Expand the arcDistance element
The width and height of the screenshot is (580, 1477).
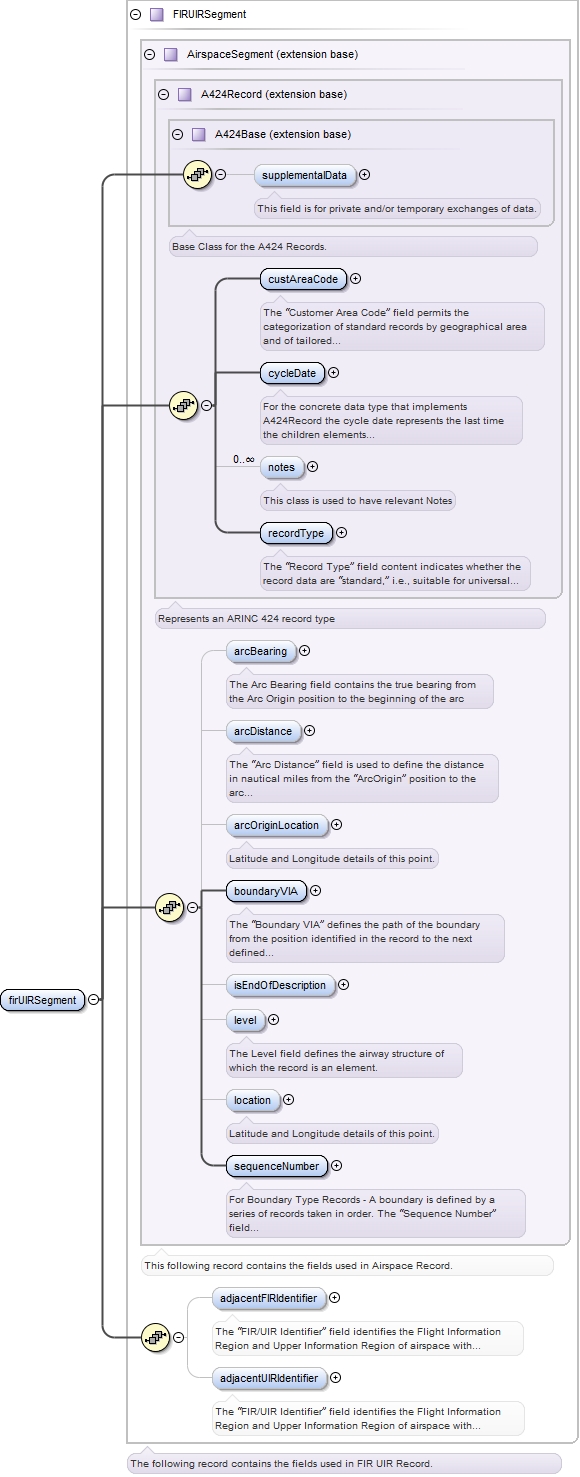tap(309, 732)
